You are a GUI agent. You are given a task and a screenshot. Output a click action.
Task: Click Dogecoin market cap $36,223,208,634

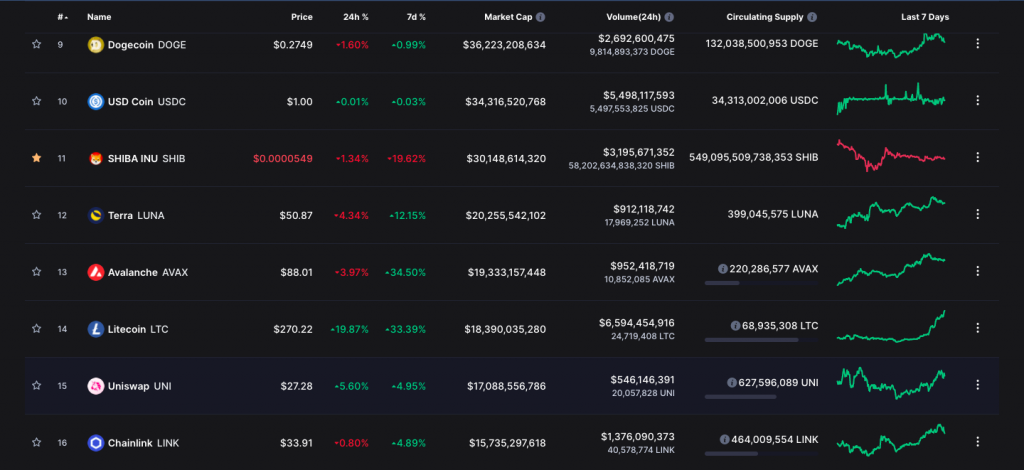504,45
